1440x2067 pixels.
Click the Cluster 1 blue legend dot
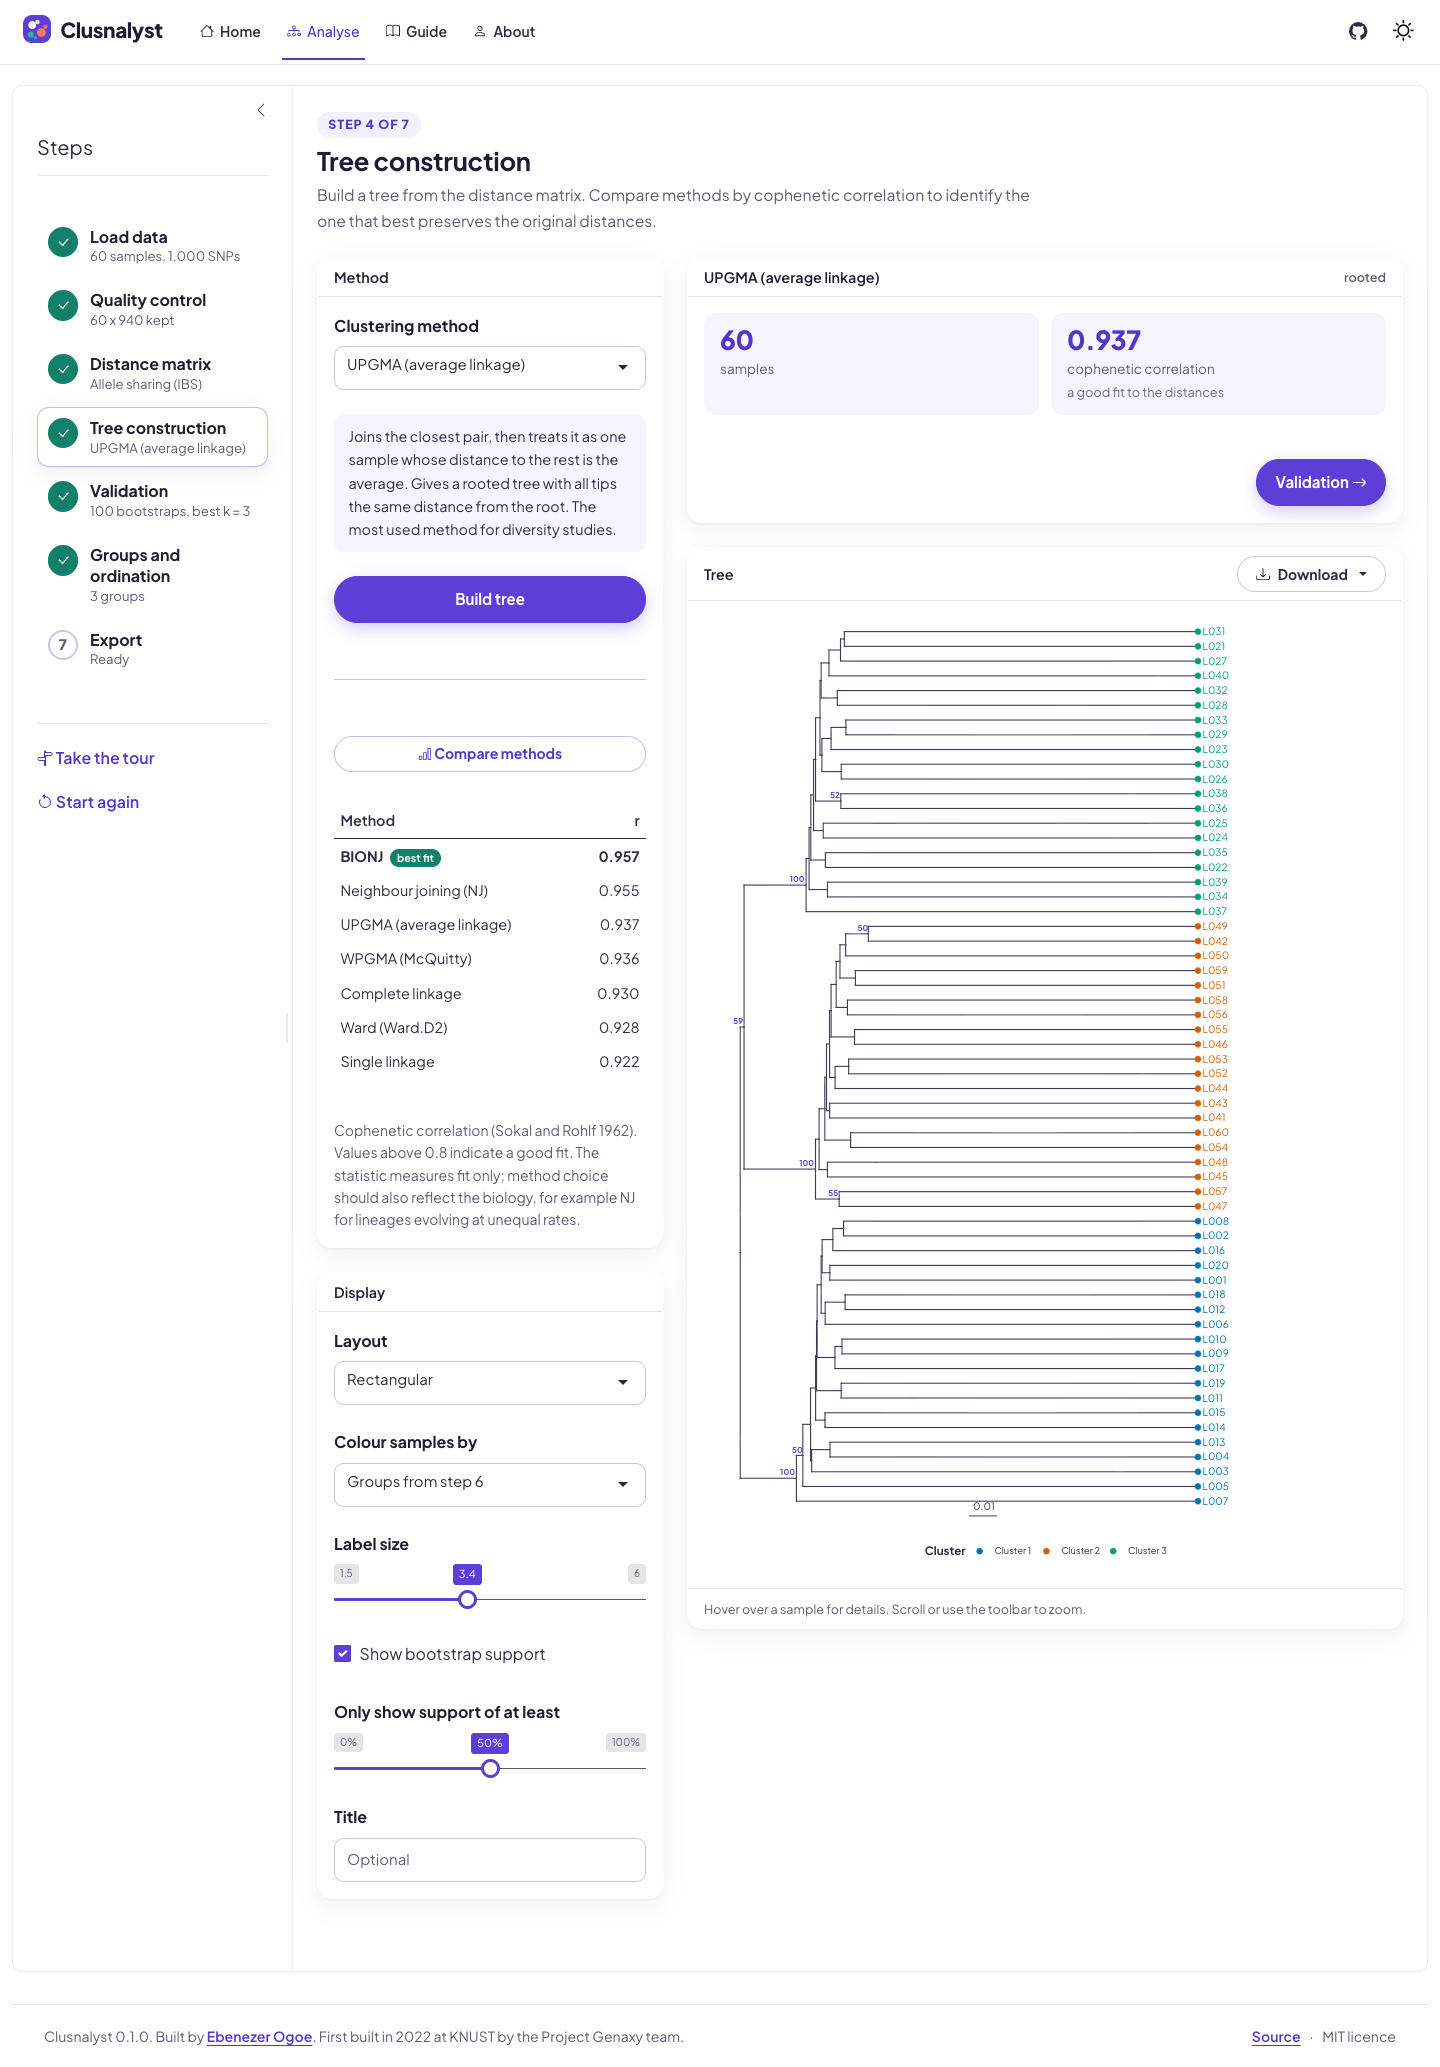coord(980,1551)
